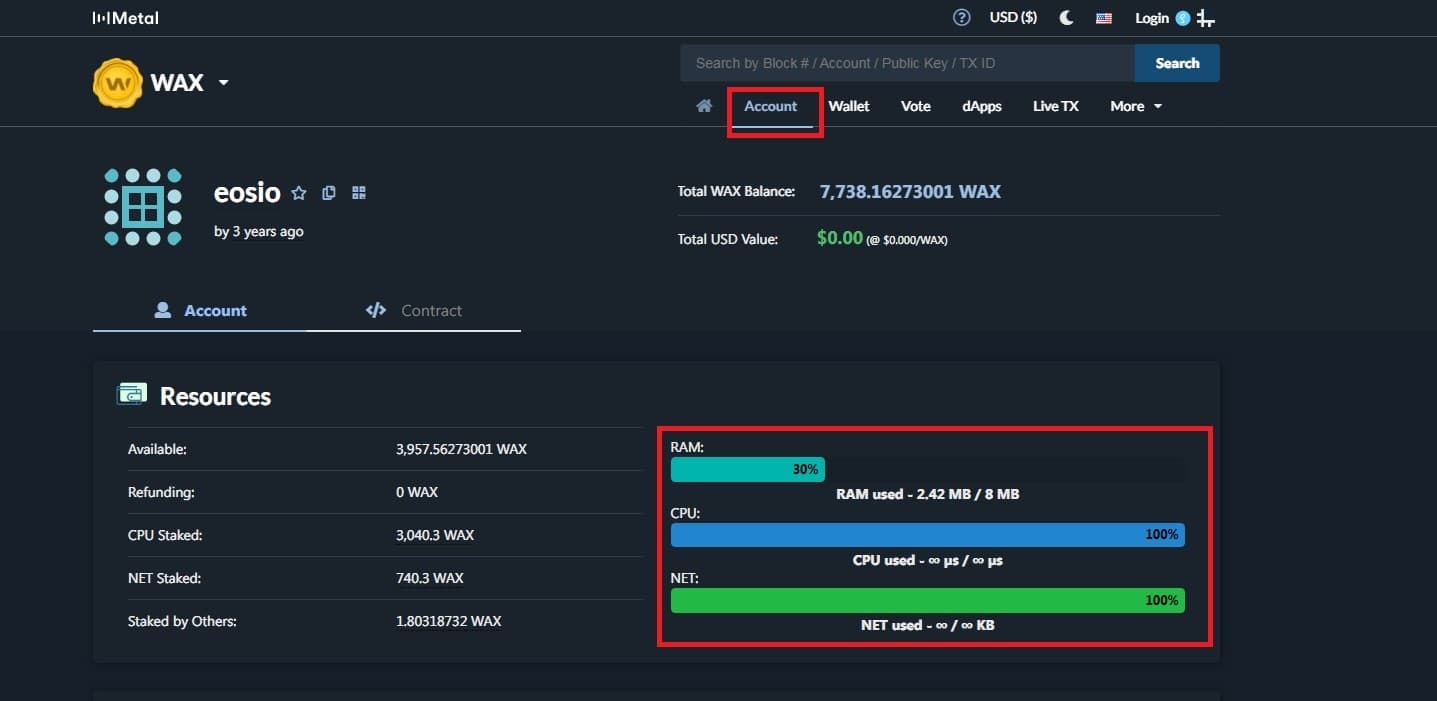1437x701 pixels.
Task: Click the yellow WAX chain logo
Action: click(118, 83)
